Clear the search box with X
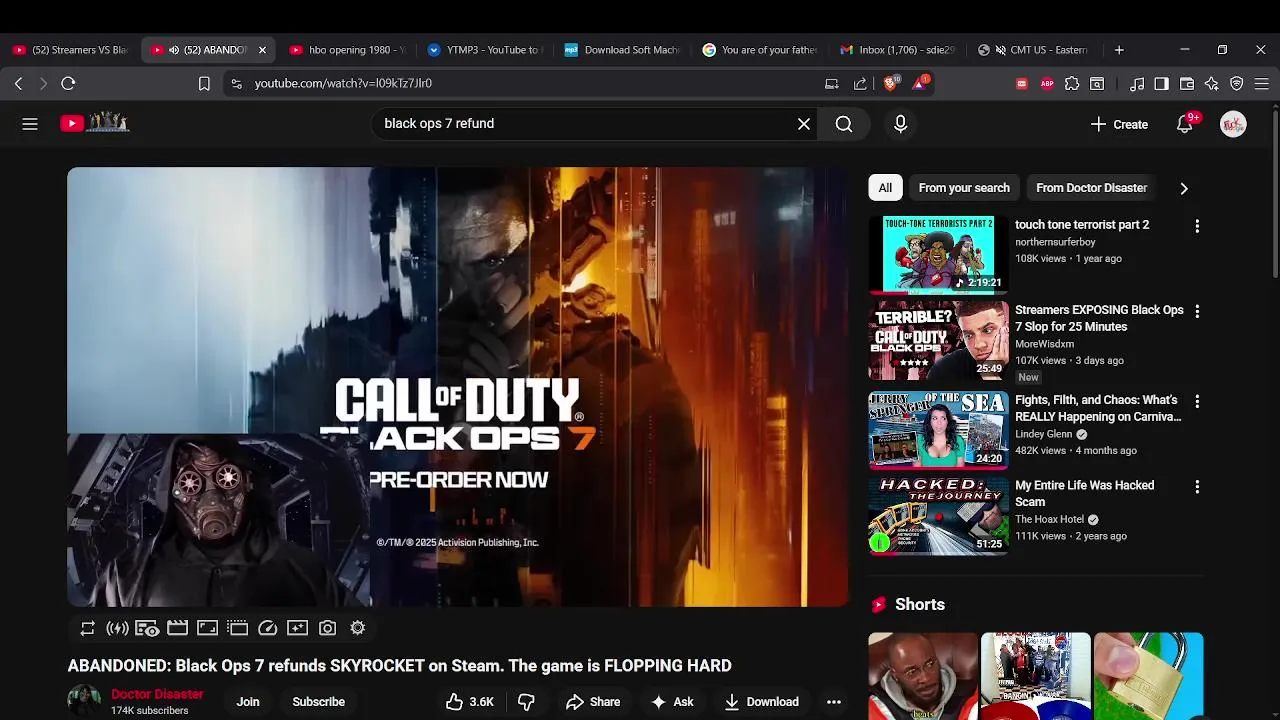This screenshot has width=1280, height=720. coord(804,124)
